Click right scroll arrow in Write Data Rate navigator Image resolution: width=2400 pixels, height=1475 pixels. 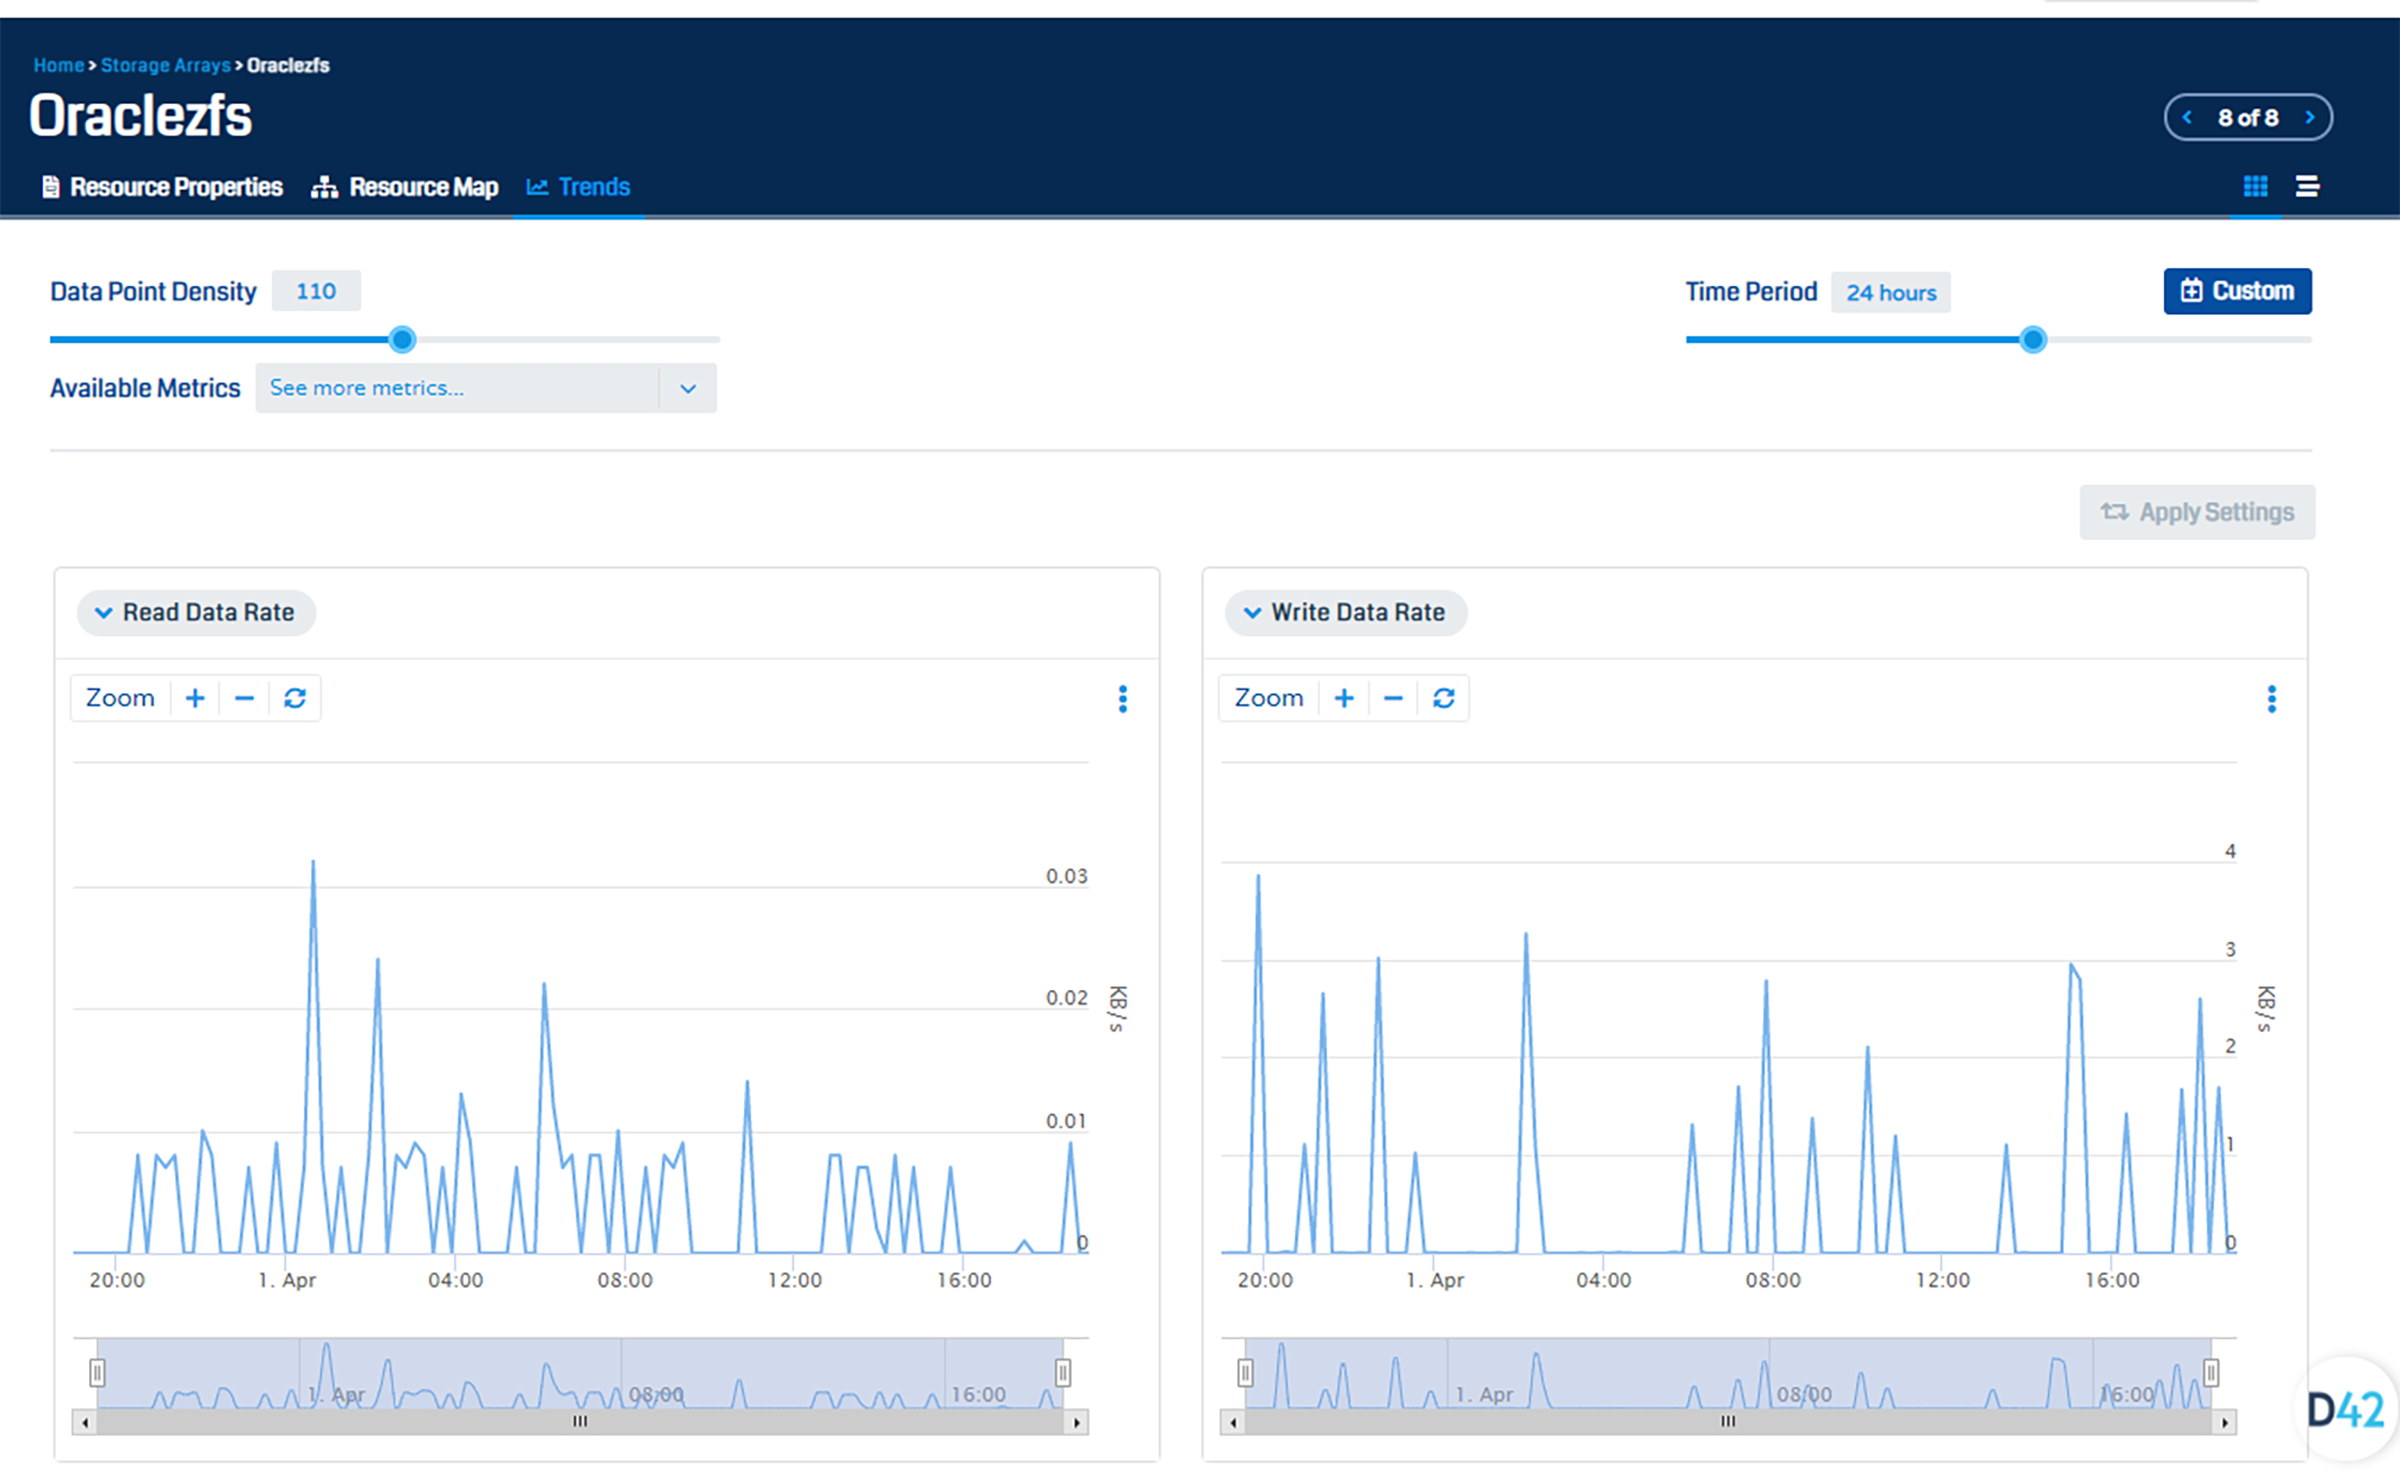[x=2224, y=1422]
